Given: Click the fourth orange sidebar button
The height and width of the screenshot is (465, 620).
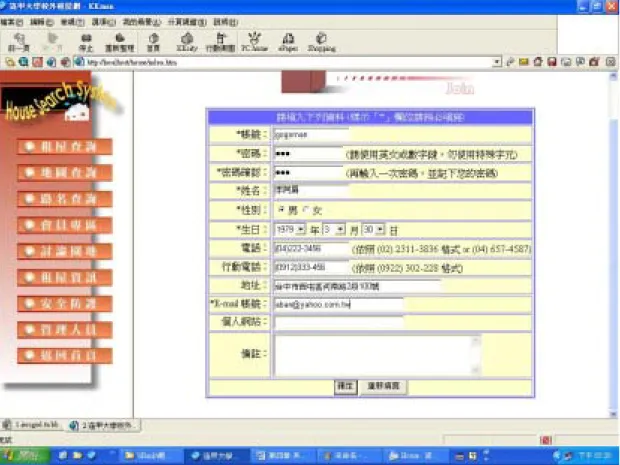Looking at the screenshot, I should (64, 225).
